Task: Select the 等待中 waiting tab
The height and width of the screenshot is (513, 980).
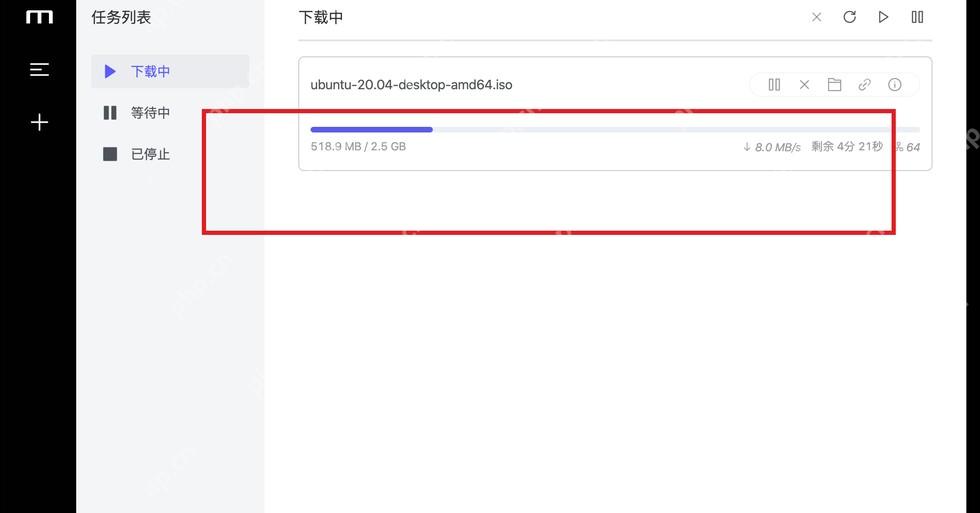Action: pos(170,112)
